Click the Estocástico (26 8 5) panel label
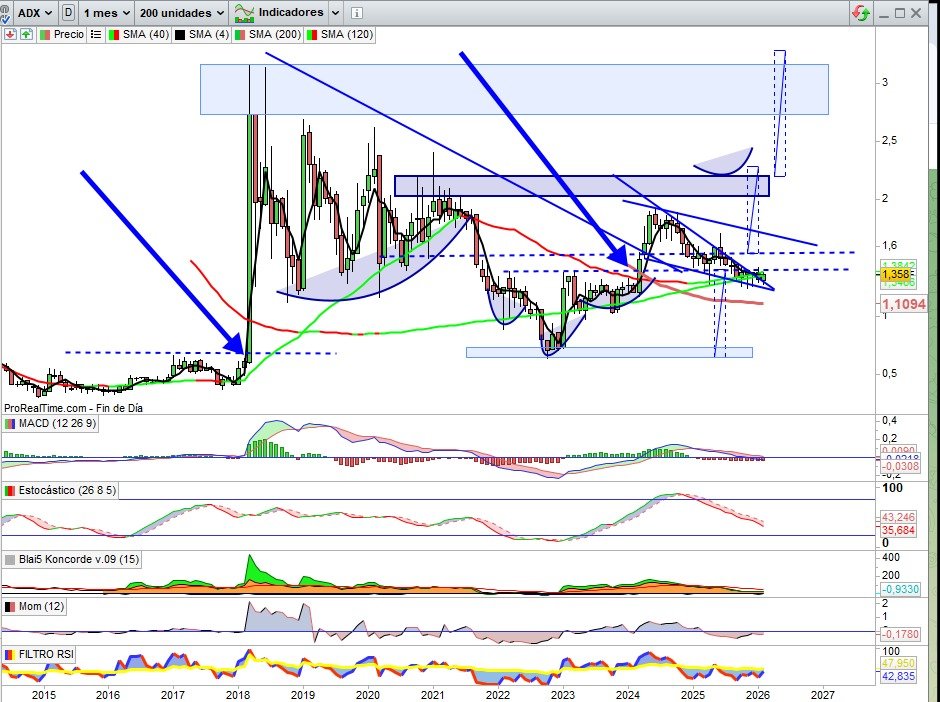 coord(67,490)
